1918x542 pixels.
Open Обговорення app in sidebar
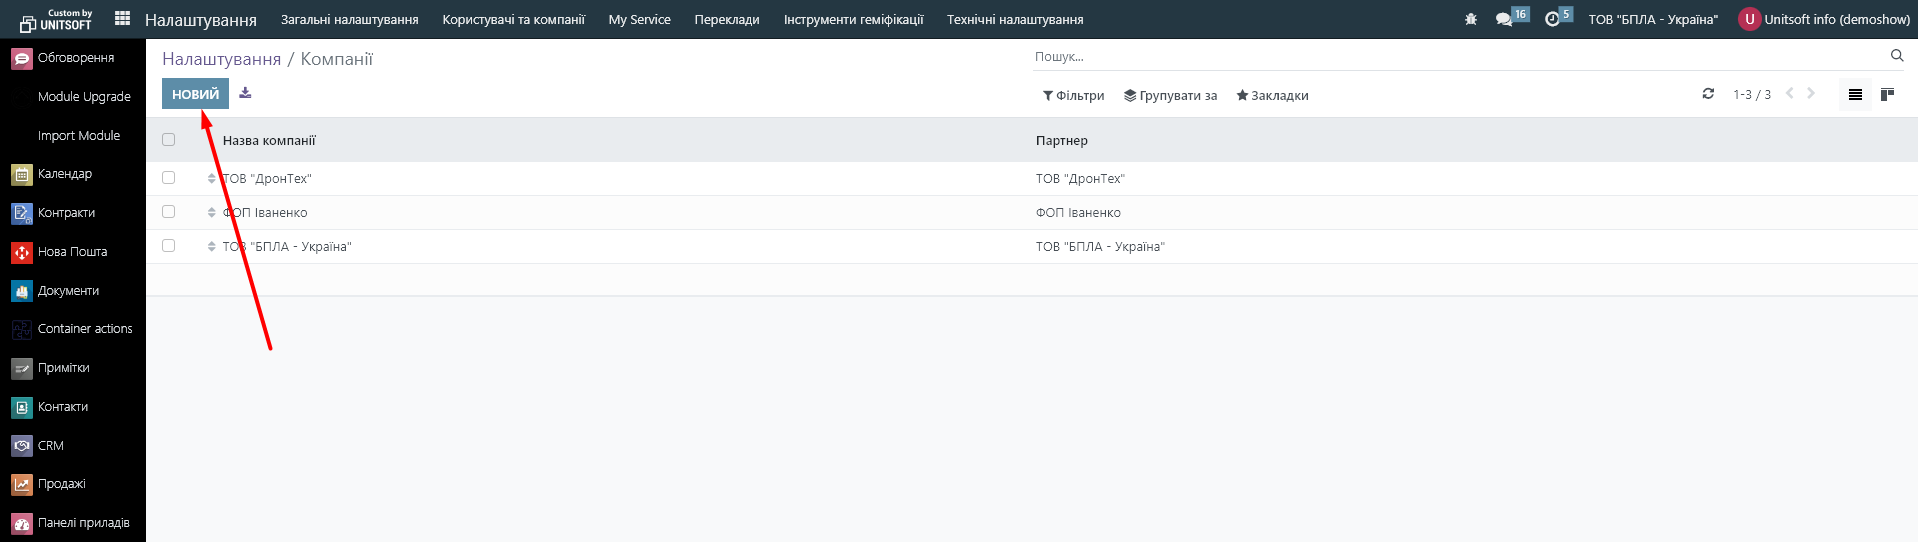tap(72, 58)
